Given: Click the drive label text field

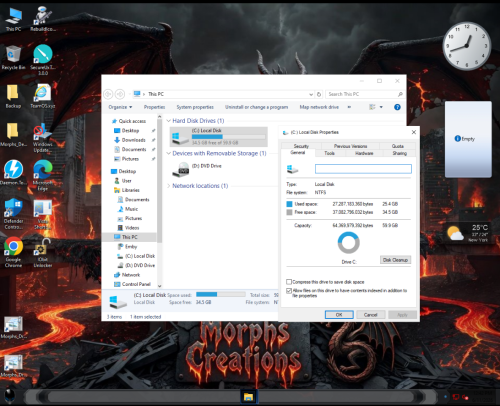Looking at the screenshot, I should click(363, 169).
